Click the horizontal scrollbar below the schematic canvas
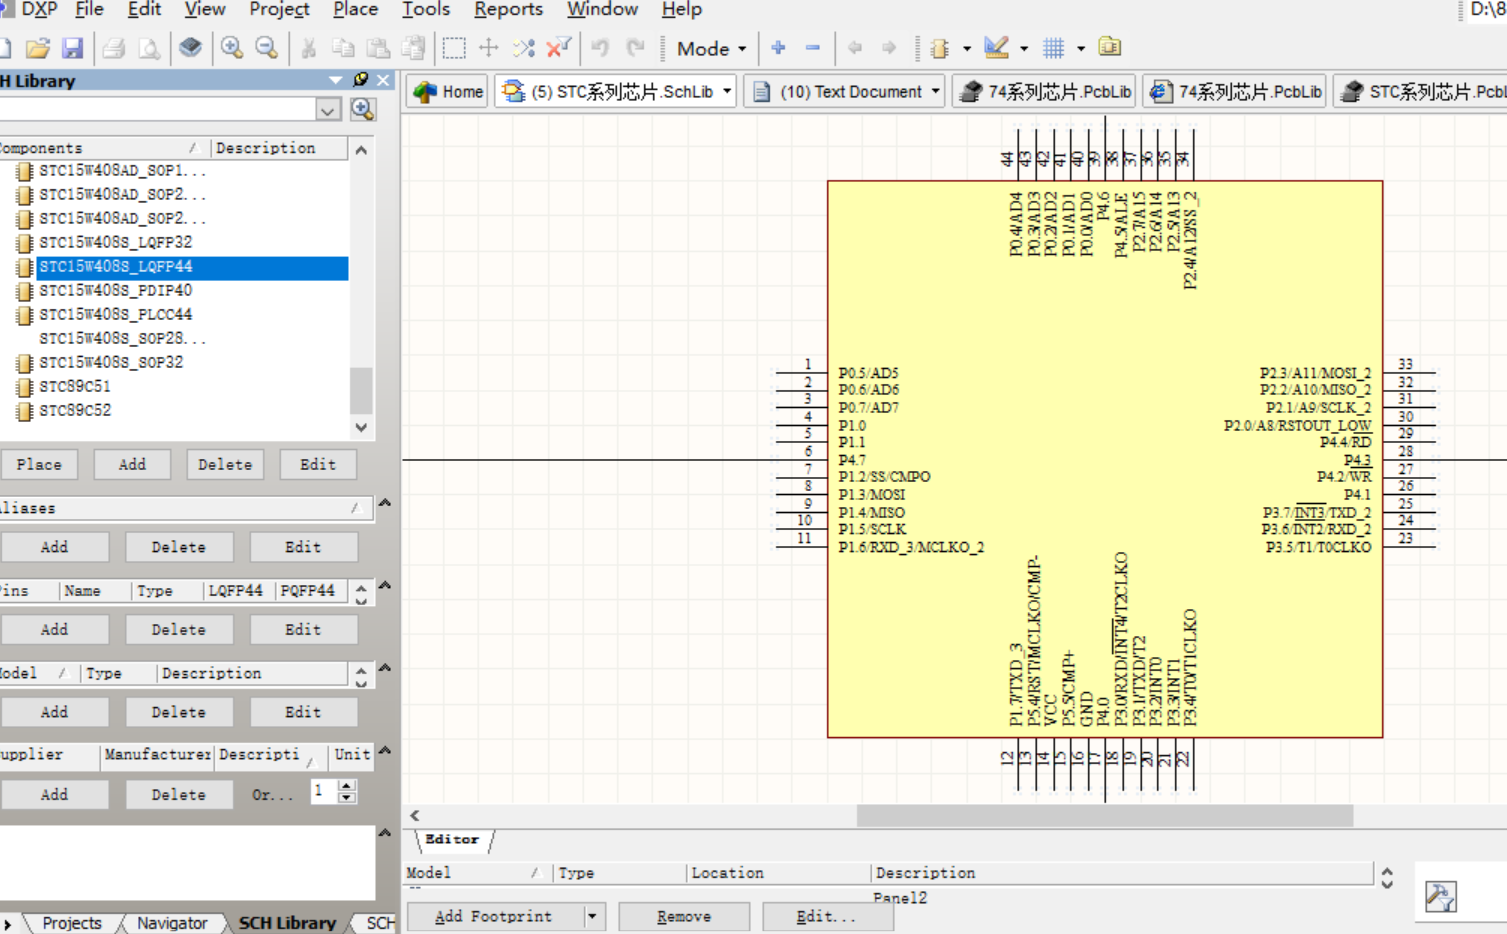This screenshot has width=1507, height=934. (x=1104, y=816)
